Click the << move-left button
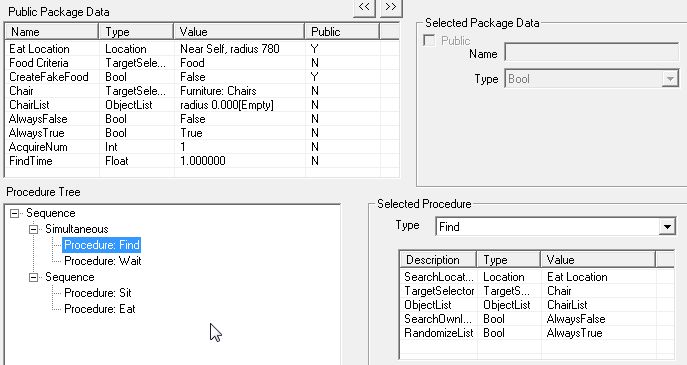Viewport: 687px width, 365px height. click(364, 7)
